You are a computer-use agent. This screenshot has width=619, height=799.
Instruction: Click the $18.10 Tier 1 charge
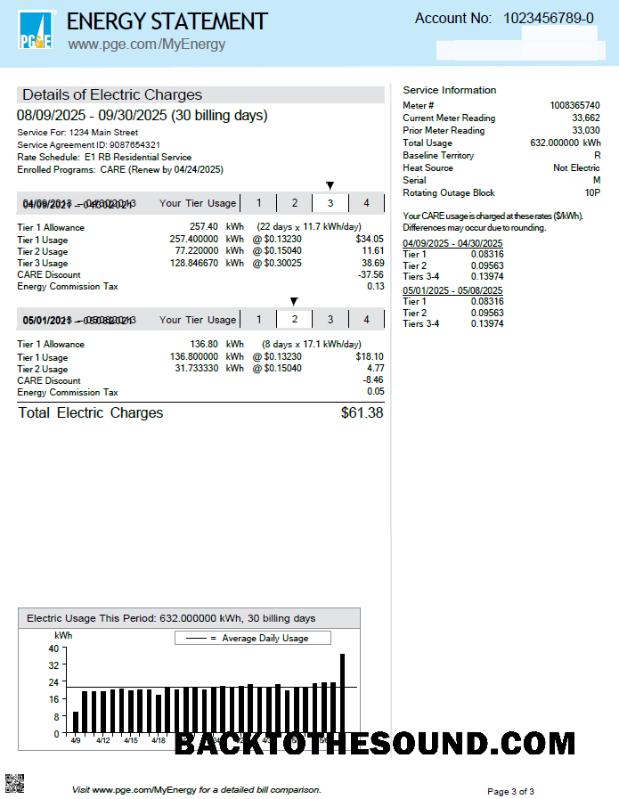370,357
